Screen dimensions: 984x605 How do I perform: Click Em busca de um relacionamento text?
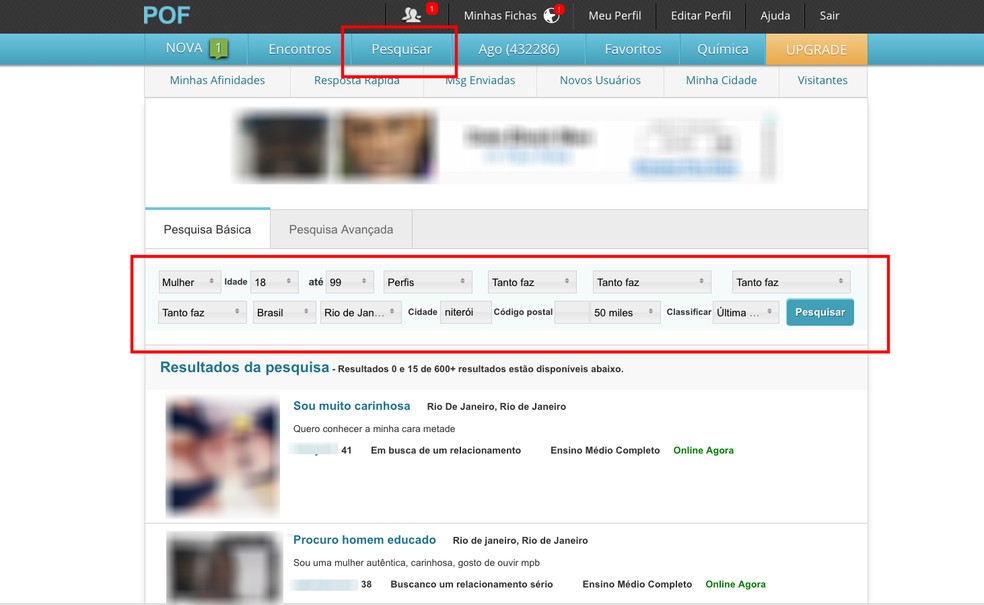(x=446, y=450)
